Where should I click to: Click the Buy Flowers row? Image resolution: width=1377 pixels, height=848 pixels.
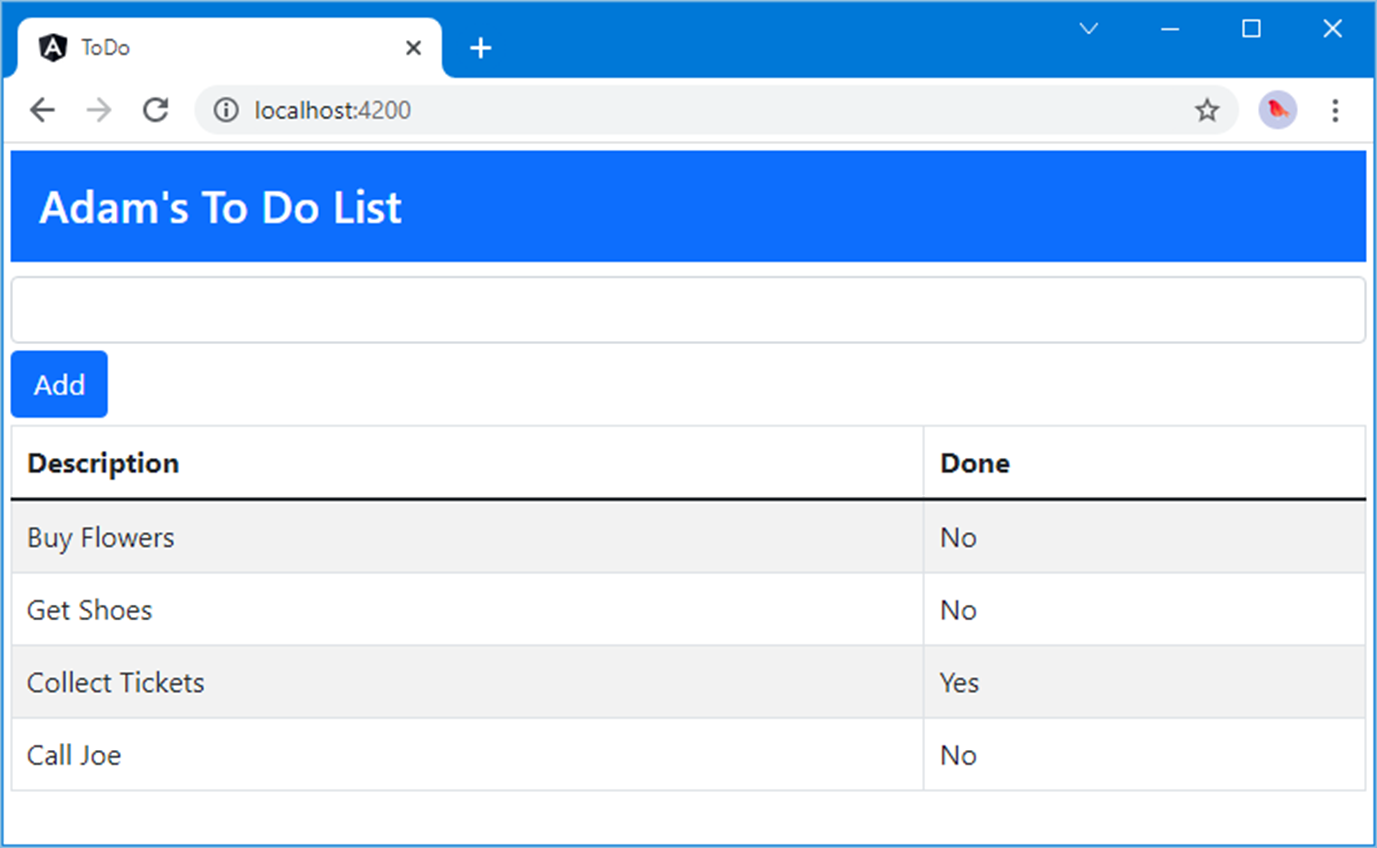(101, 538)
